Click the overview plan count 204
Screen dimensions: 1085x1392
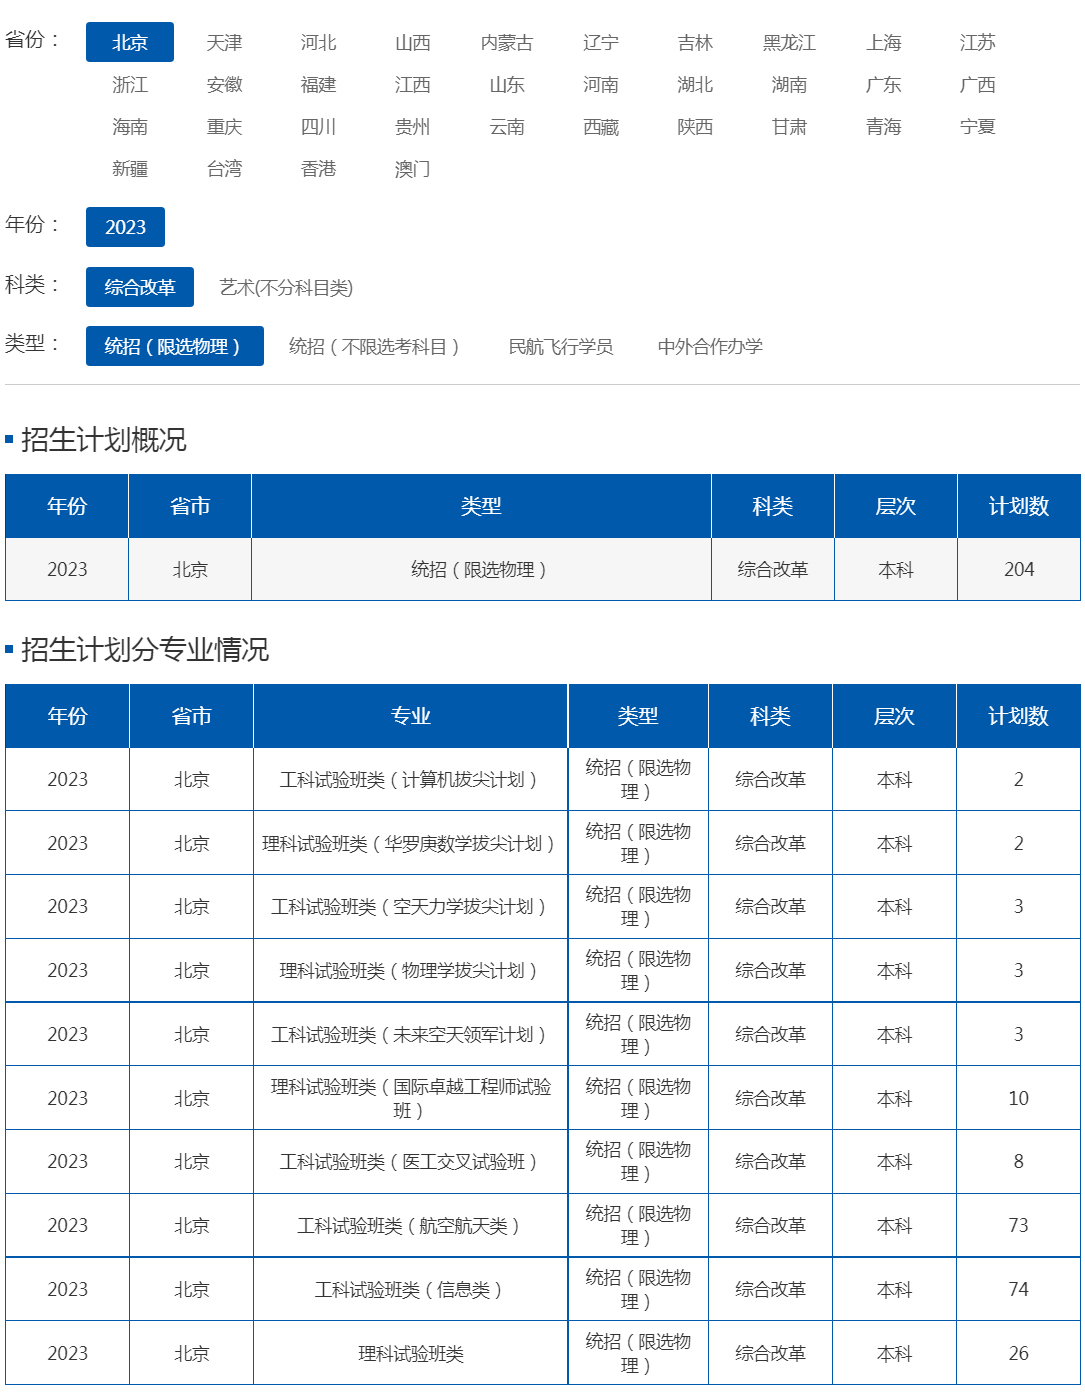pos(1019,569)
